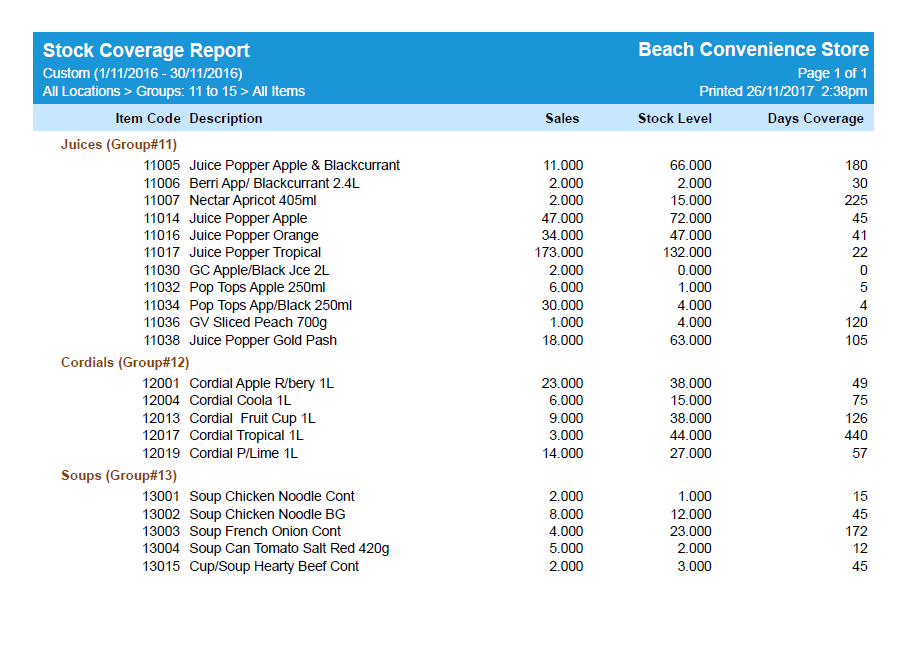Select the Description column header
This screenshot has height=651, width=908.
click(226, 118)
